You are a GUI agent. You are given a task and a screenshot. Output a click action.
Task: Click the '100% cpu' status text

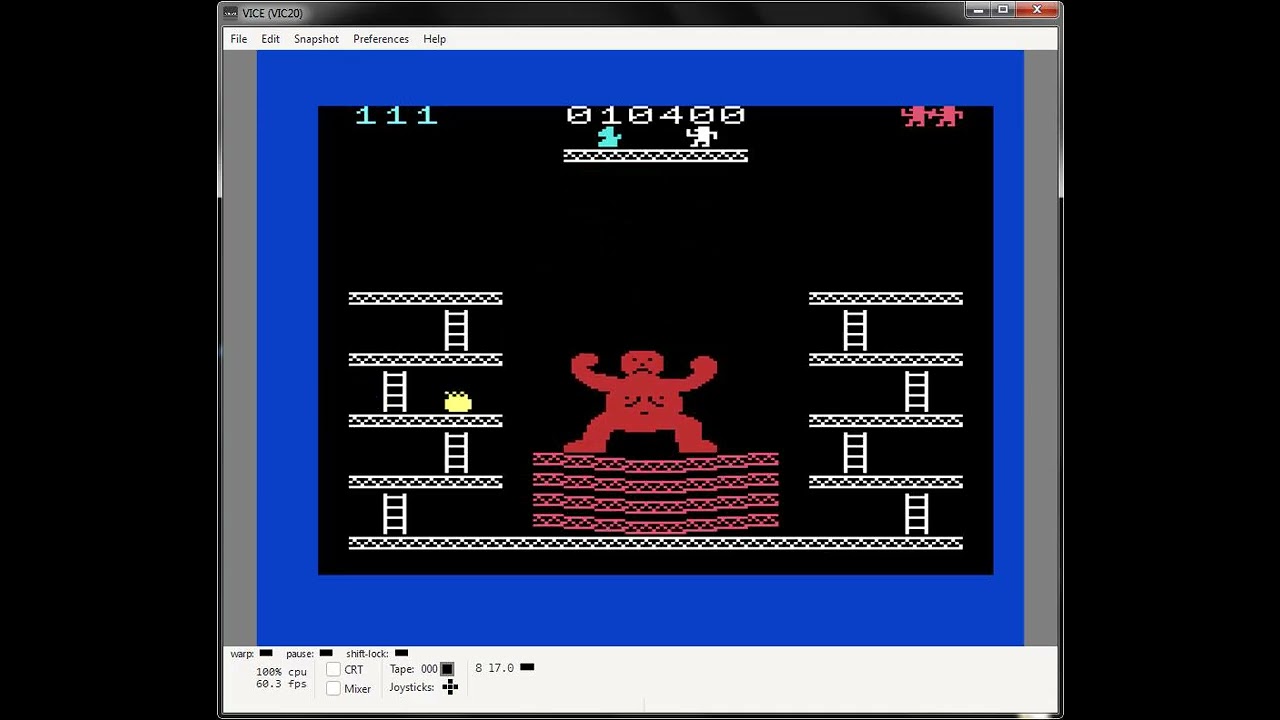click(281, 672)
